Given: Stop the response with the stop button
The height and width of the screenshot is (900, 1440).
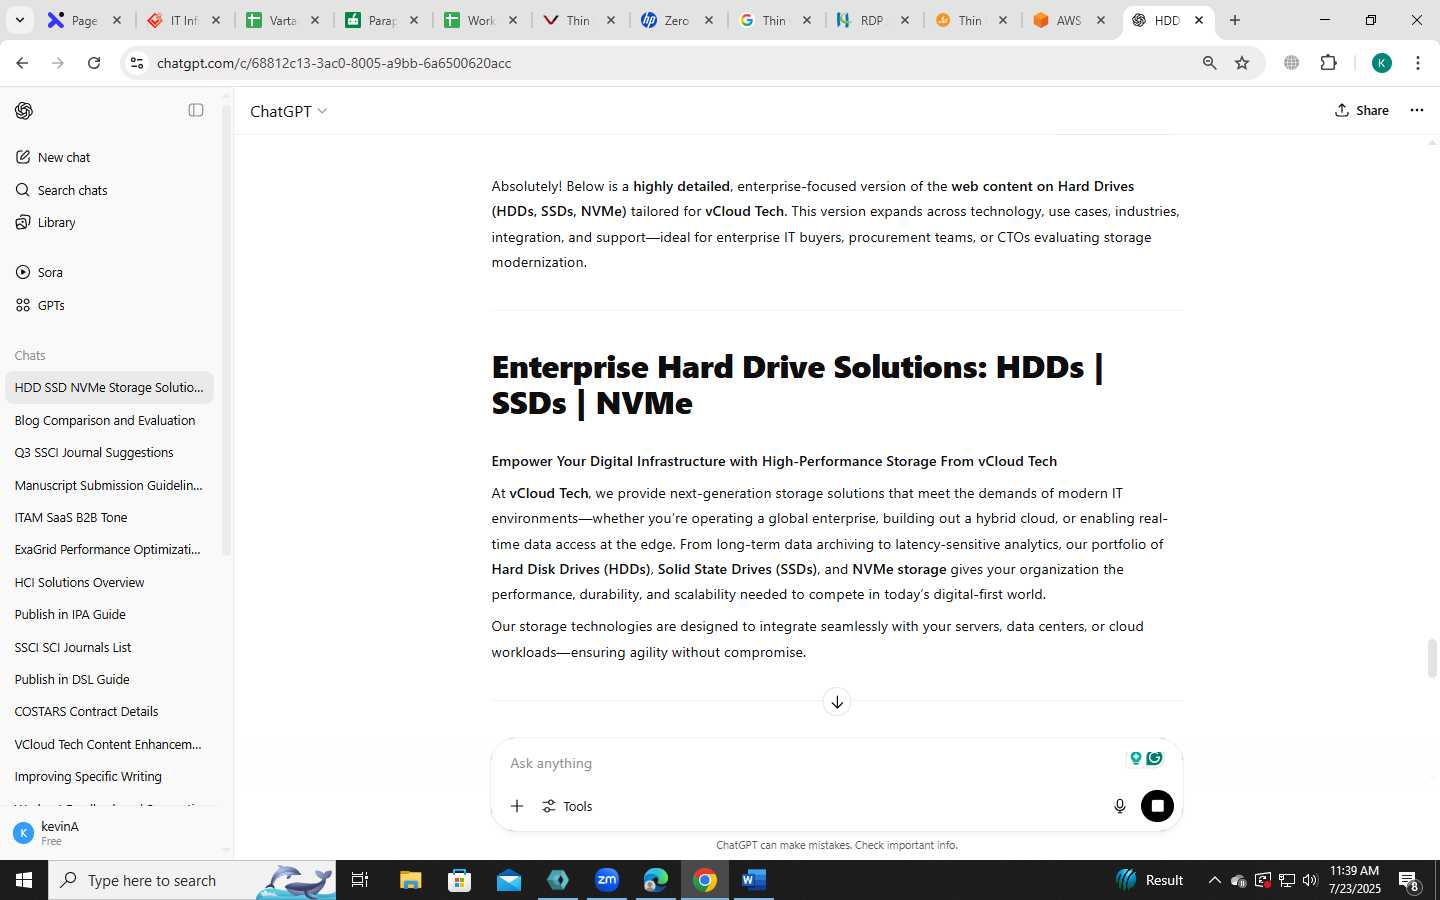Looking at the screenshot, I should [x=1157, y=806].
